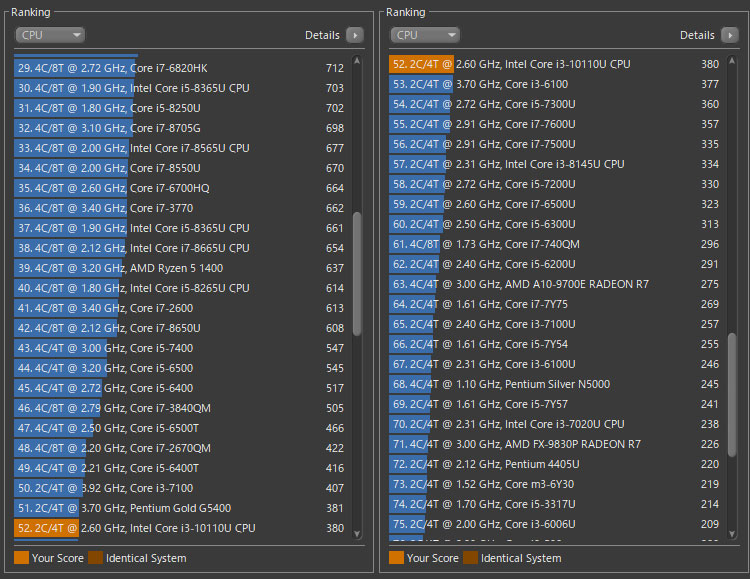Select row 31 Core i5-8250U
Screen dimensions: 750x579
182,108
